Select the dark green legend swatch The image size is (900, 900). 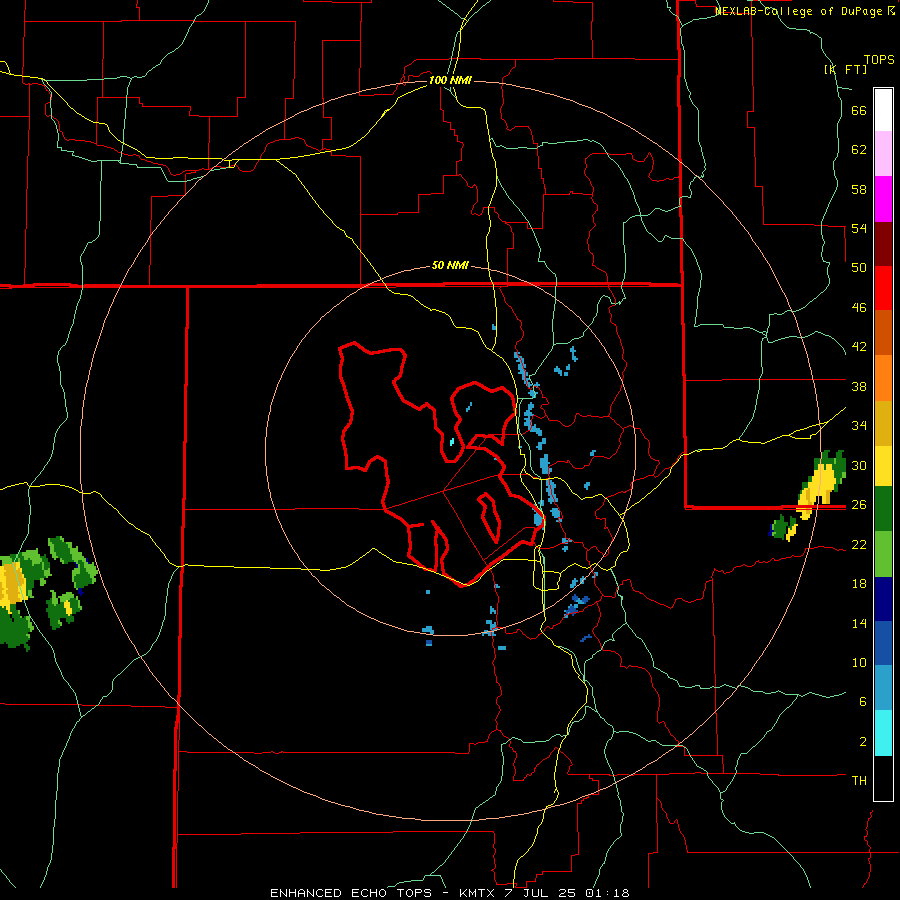click(x=883, y=509)
